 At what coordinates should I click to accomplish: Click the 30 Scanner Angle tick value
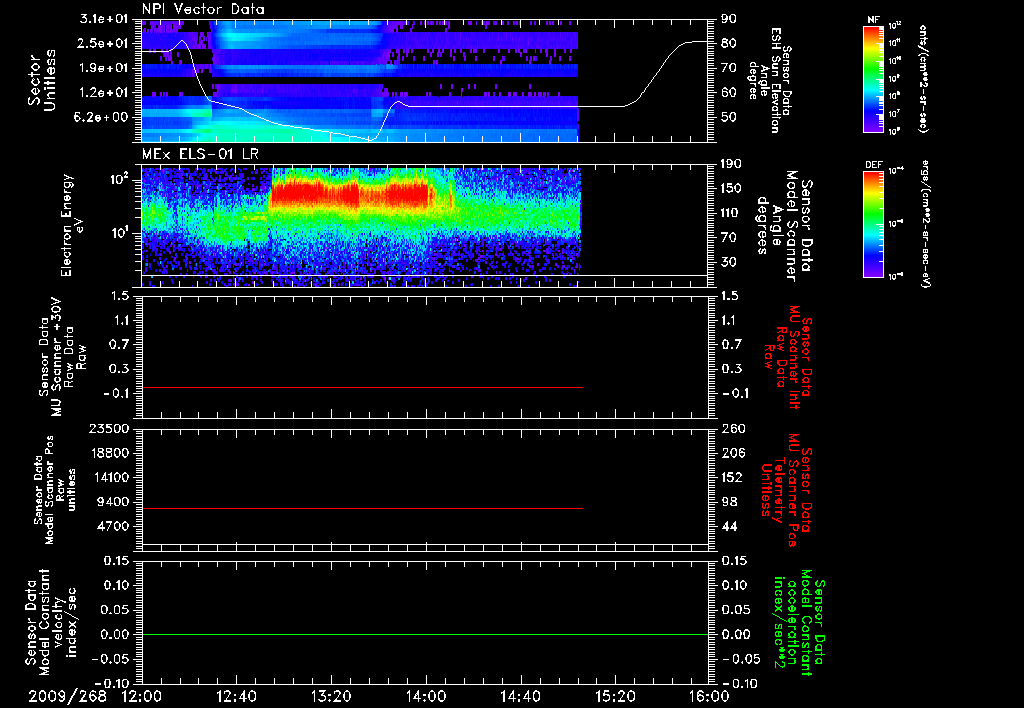click(x=729, y=263)
